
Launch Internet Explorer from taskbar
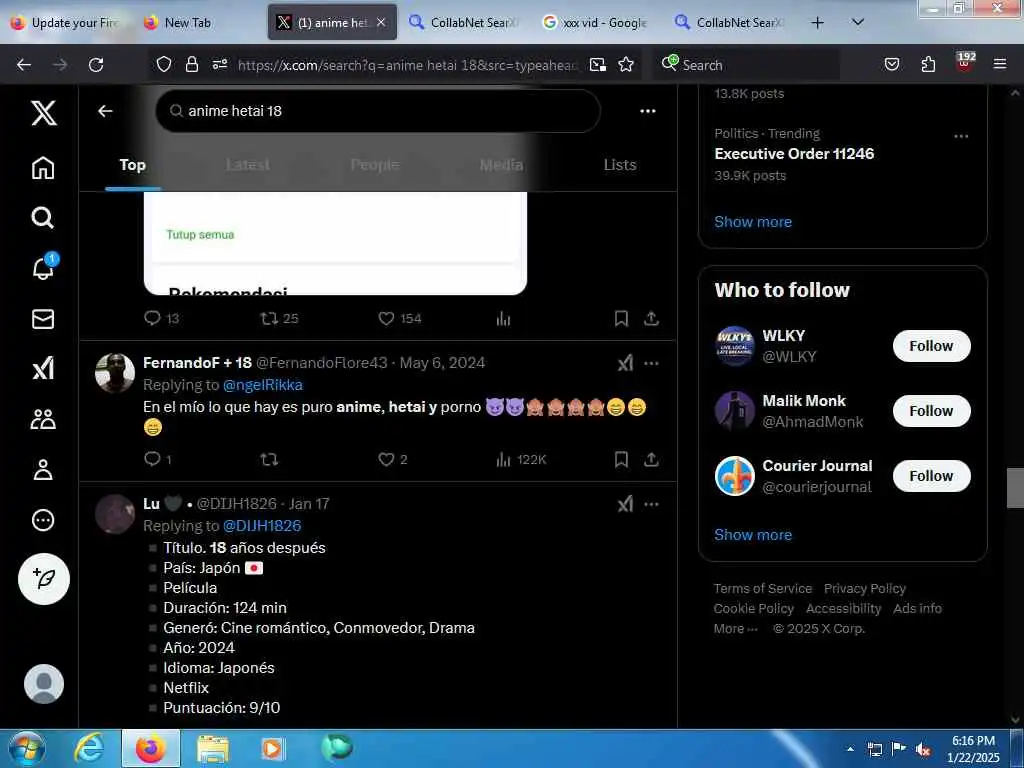(89, 749)
